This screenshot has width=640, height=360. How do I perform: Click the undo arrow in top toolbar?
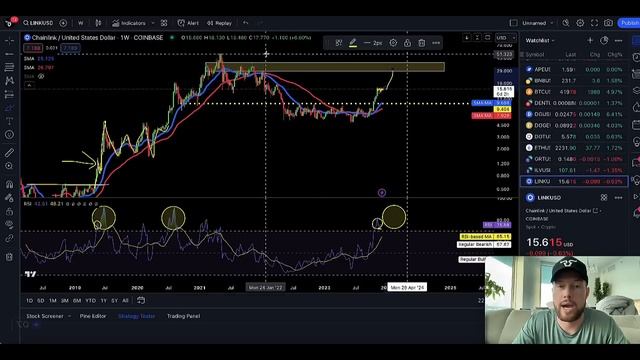(x=245, y=23)
